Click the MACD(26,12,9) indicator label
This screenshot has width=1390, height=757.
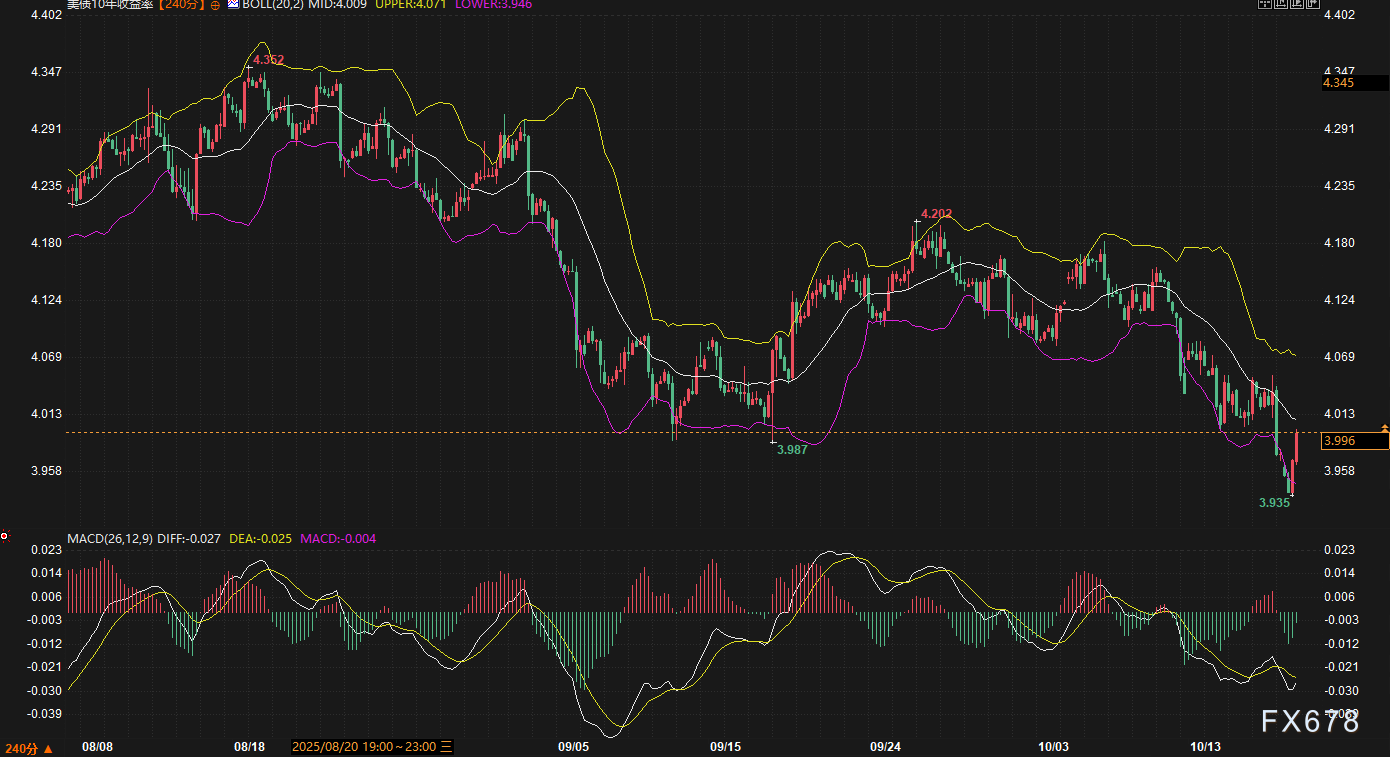coord(110,539)
